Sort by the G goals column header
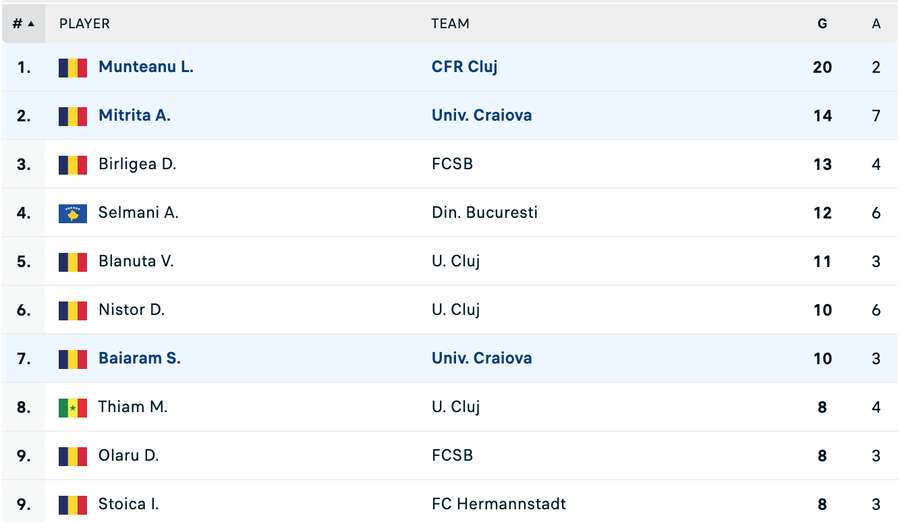This screenshot has width=900, height=522. point(822,24)
